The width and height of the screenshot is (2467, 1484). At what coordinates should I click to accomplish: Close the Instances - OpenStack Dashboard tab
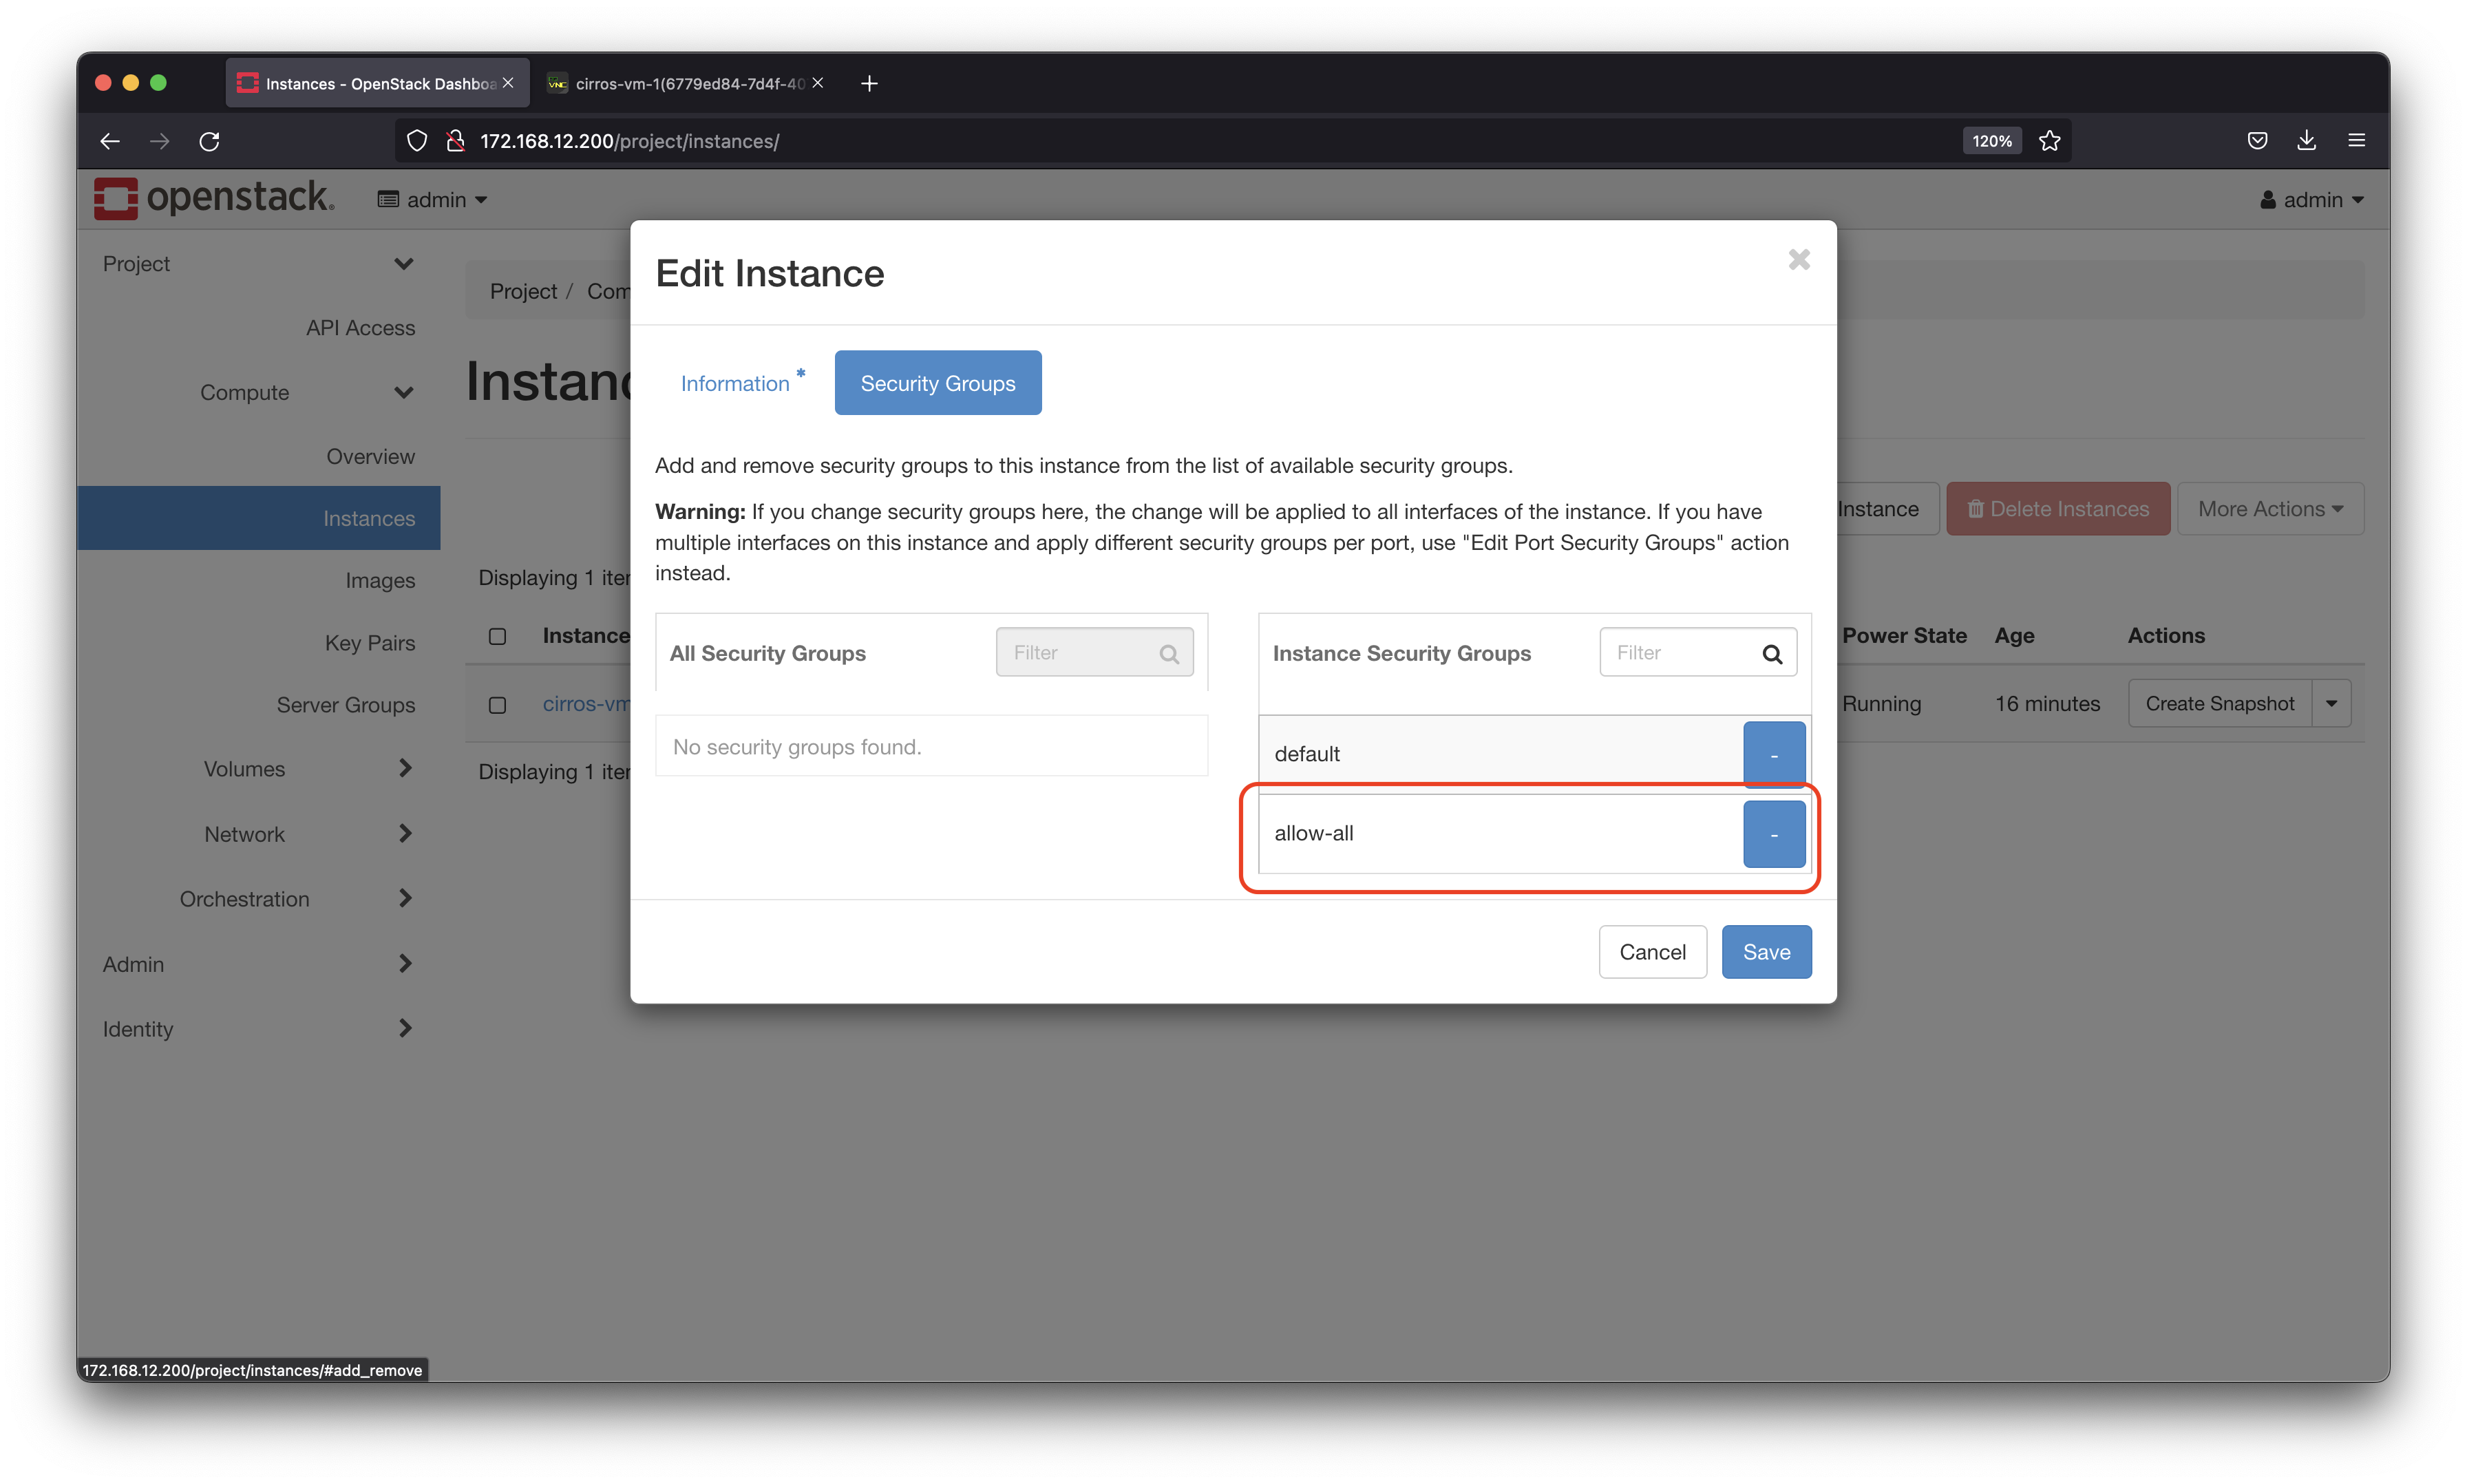point(508,83)
